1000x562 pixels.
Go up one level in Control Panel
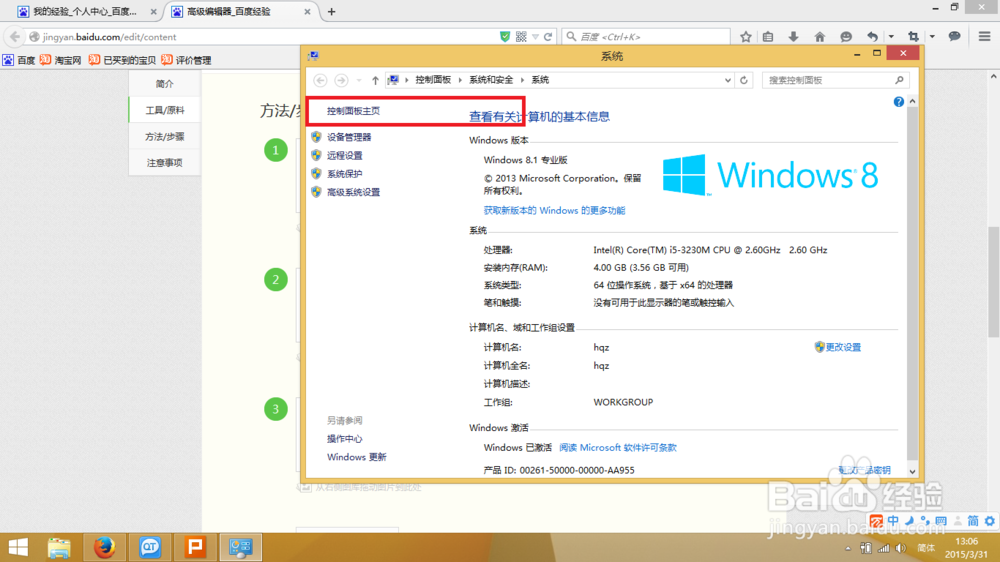[x=375, y=80]
